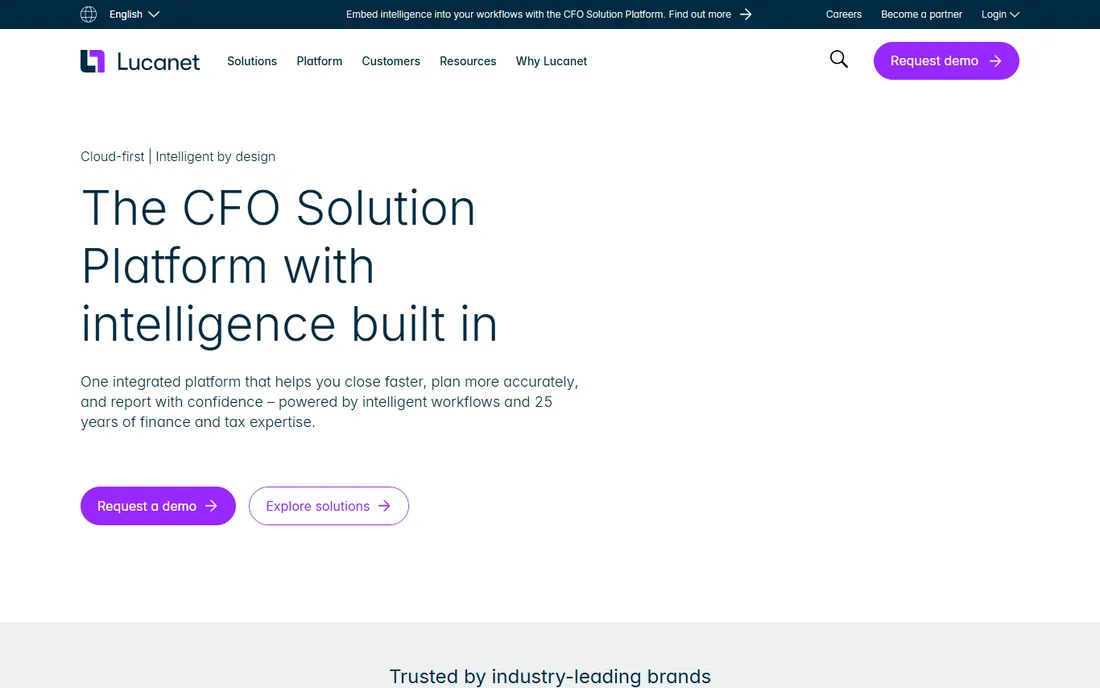Open the Resources menu
The width and height of the screenshot is (1100, 688).
[x=468, y=61]
